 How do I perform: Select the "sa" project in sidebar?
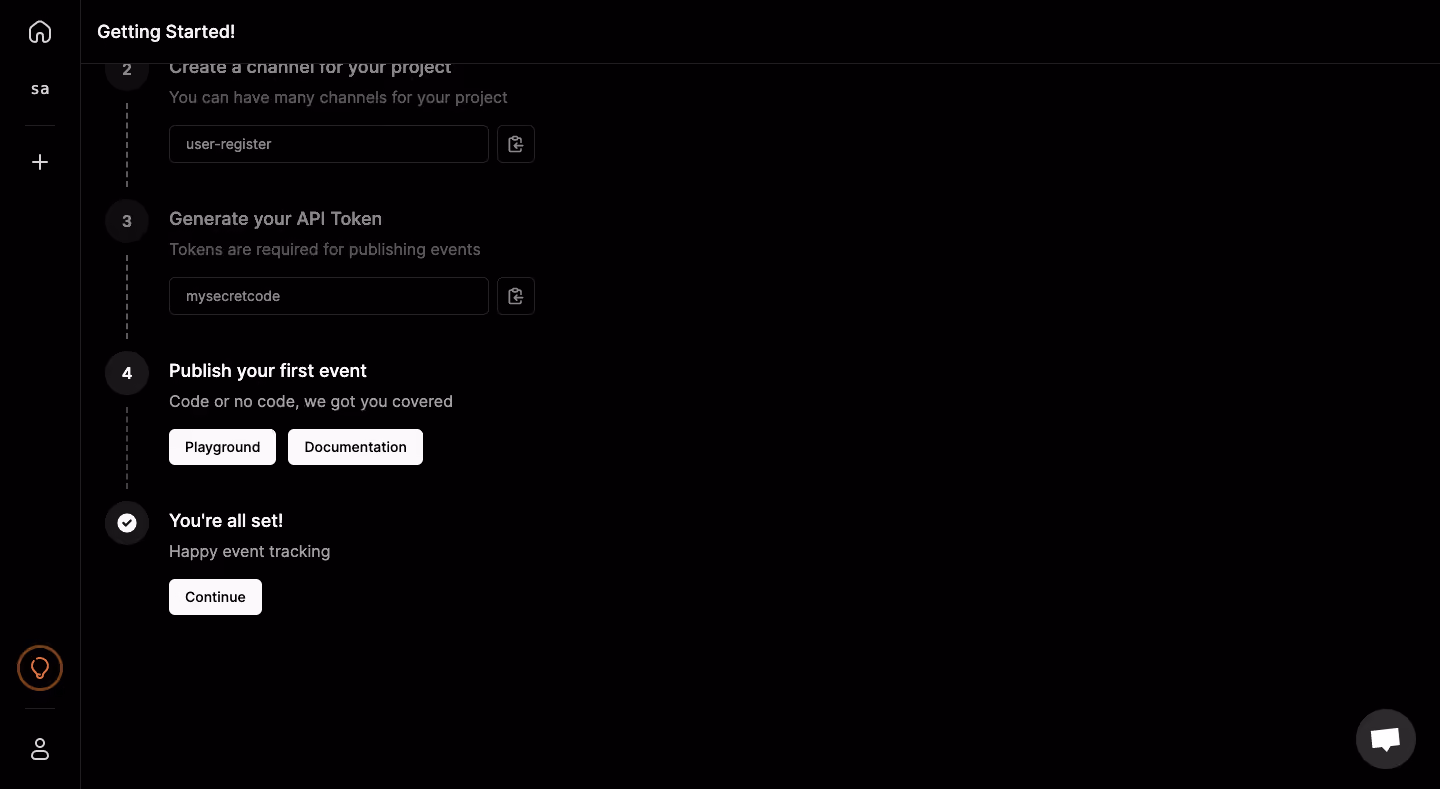pos(40,89)
